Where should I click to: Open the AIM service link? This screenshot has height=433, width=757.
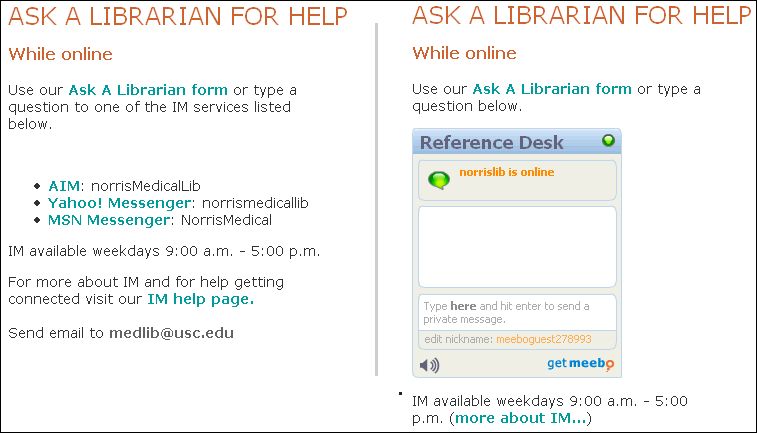click(x=64, y=186)
